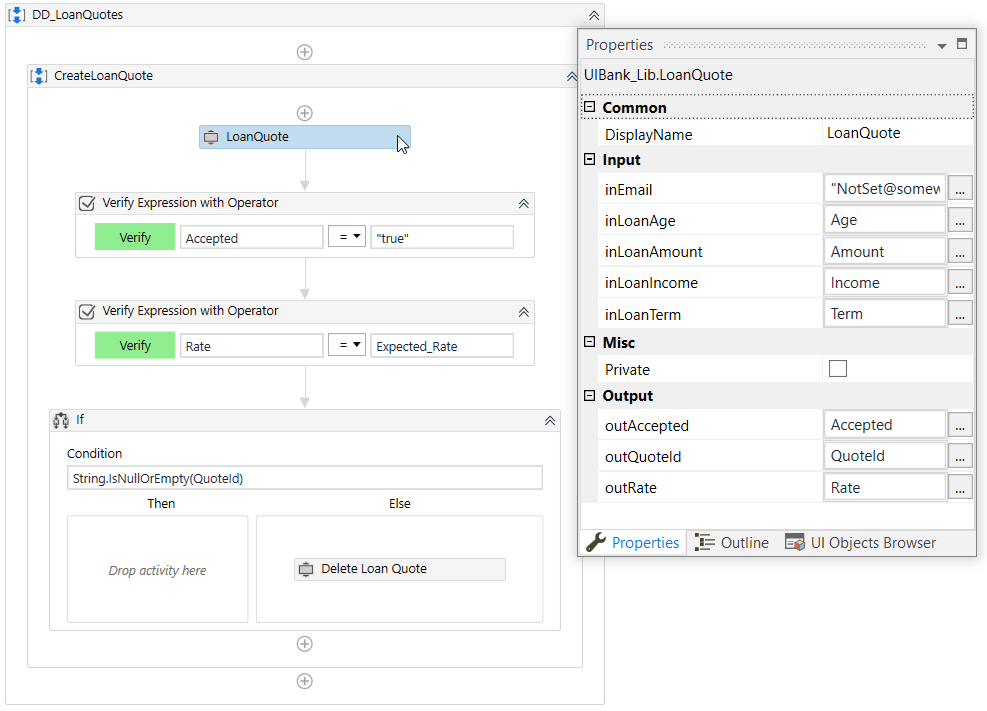Click the UIBank_Lib.LoanQuote title text
This screenshot has height=711, width=987.
pos(658,75)
